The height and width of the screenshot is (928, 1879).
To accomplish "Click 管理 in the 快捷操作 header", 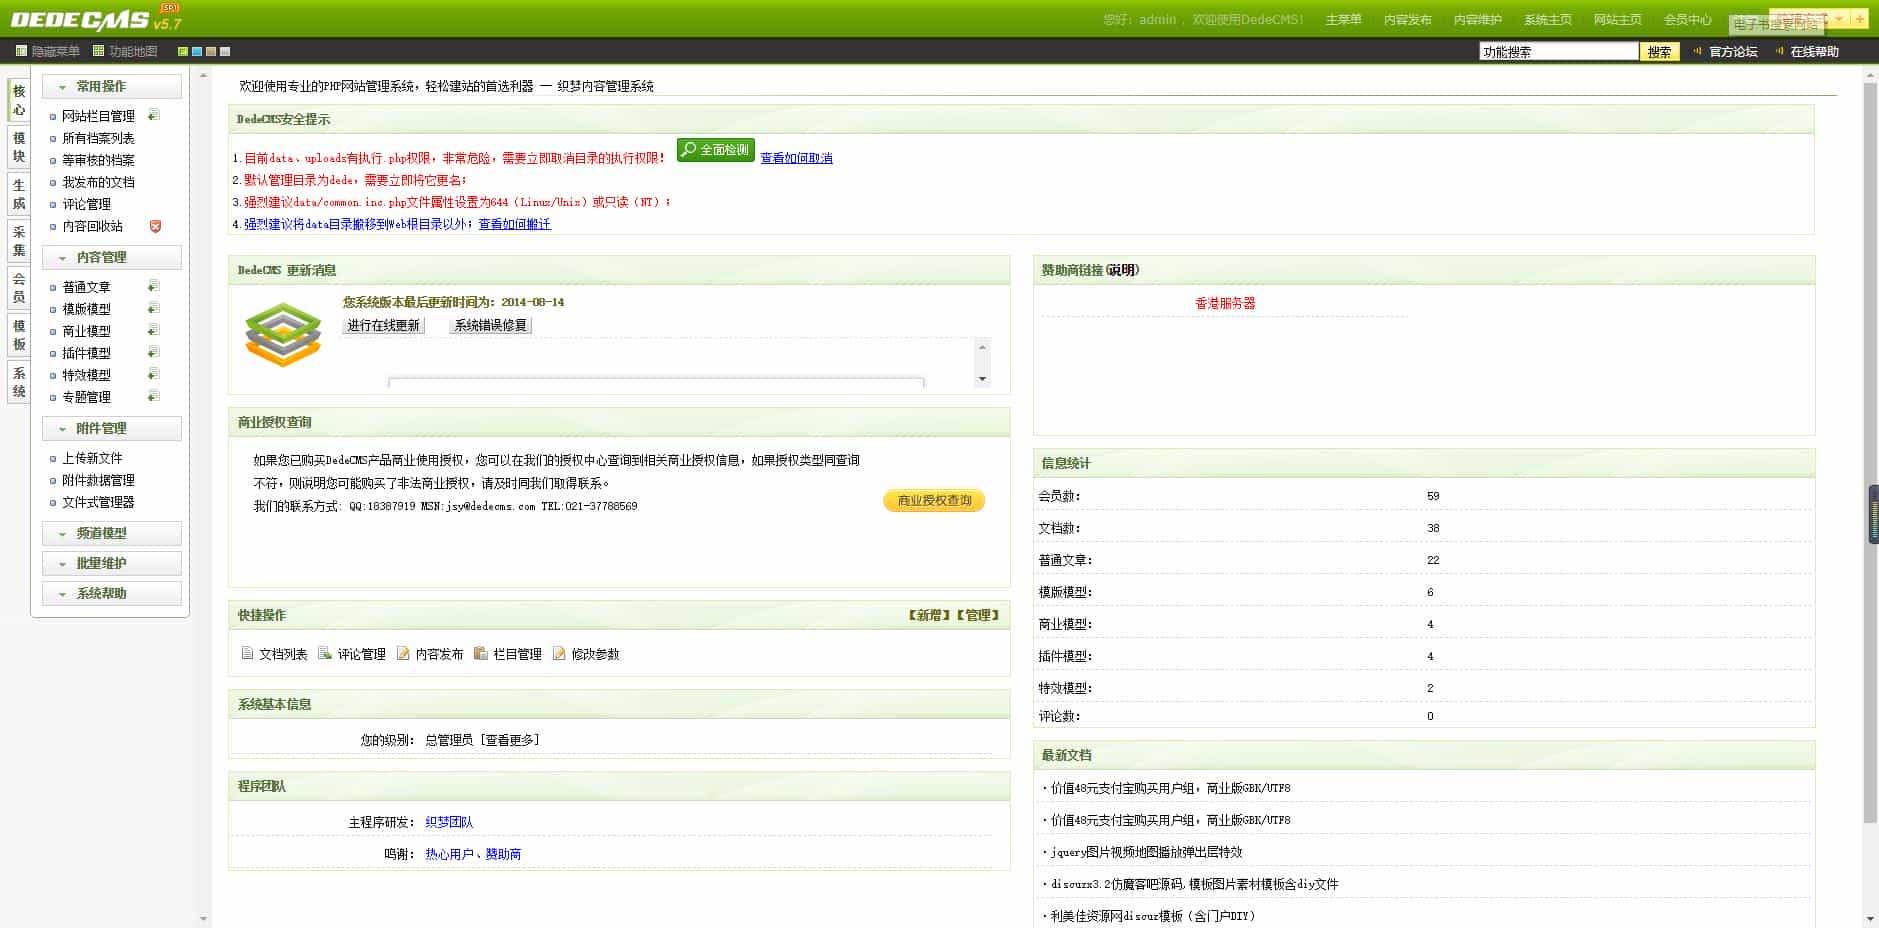I will [977, 615].
